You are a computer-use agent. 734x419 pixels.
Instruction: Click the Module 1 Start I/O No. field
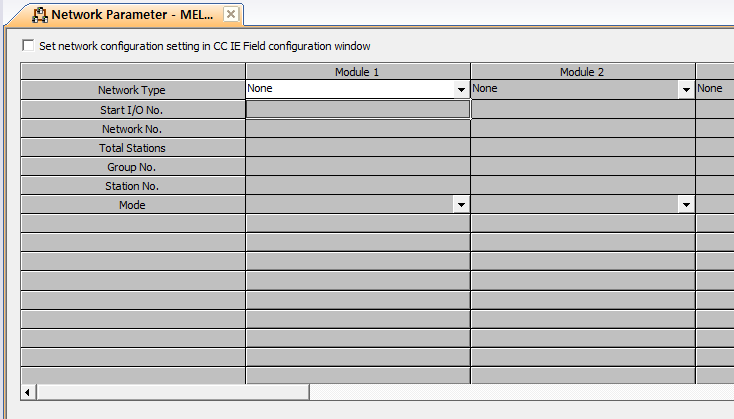(x=358, y=109)
